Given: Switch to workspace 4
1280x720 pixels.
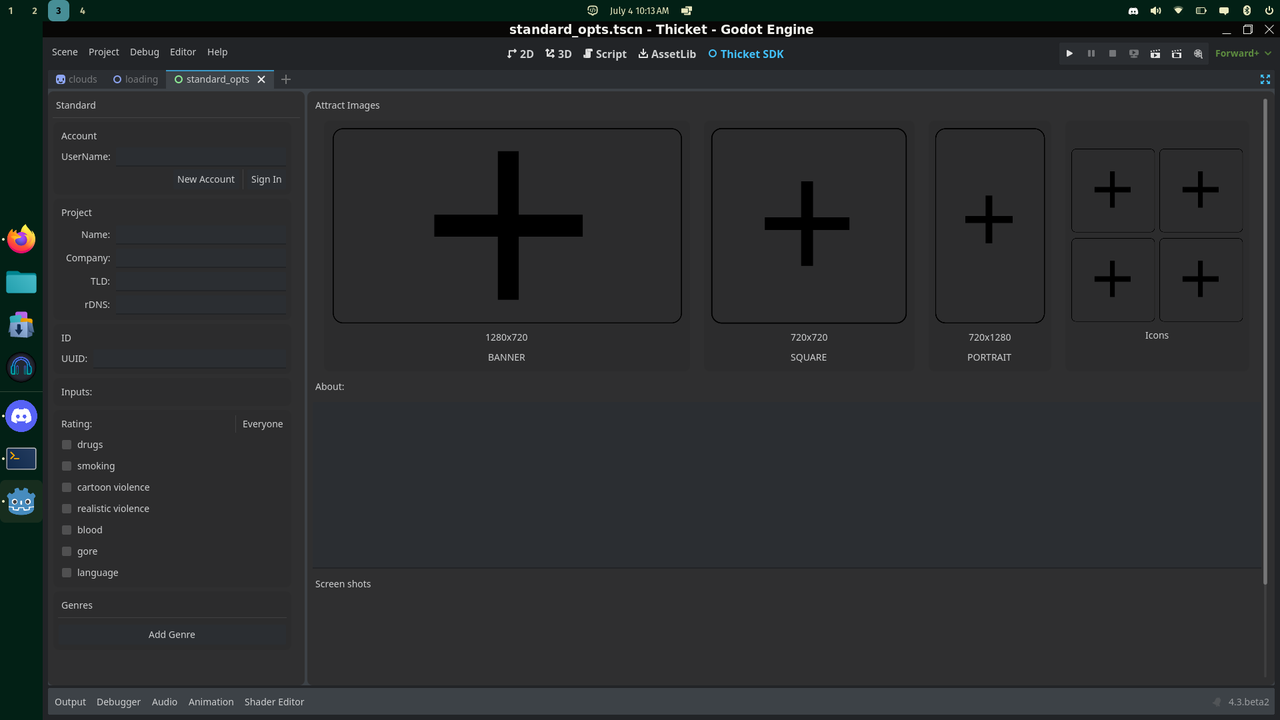Looking at the screenshot, I should tap(82, 10).
